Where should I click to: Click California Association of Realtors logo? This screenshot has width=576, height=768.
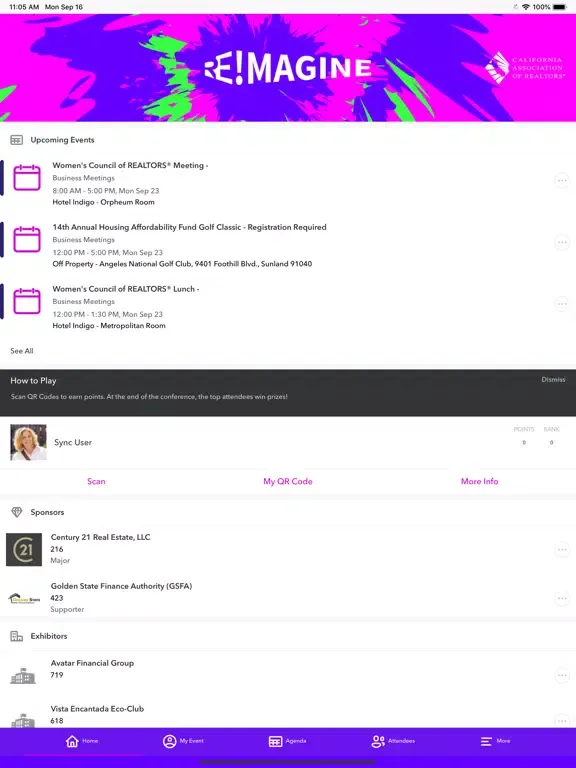pyautogui.click(x=525, y=68)
